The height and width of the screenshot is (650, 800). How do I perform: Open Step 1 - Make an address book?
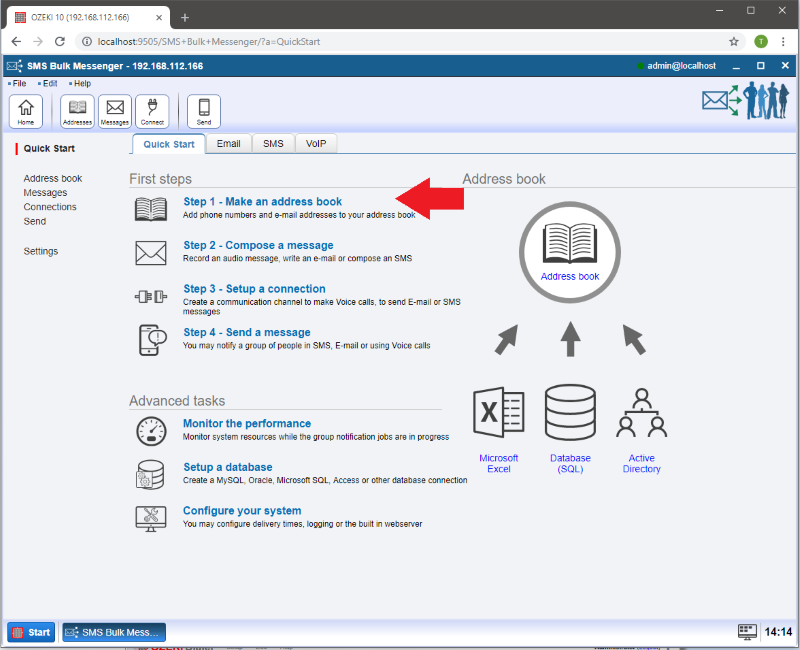[262, 202]
